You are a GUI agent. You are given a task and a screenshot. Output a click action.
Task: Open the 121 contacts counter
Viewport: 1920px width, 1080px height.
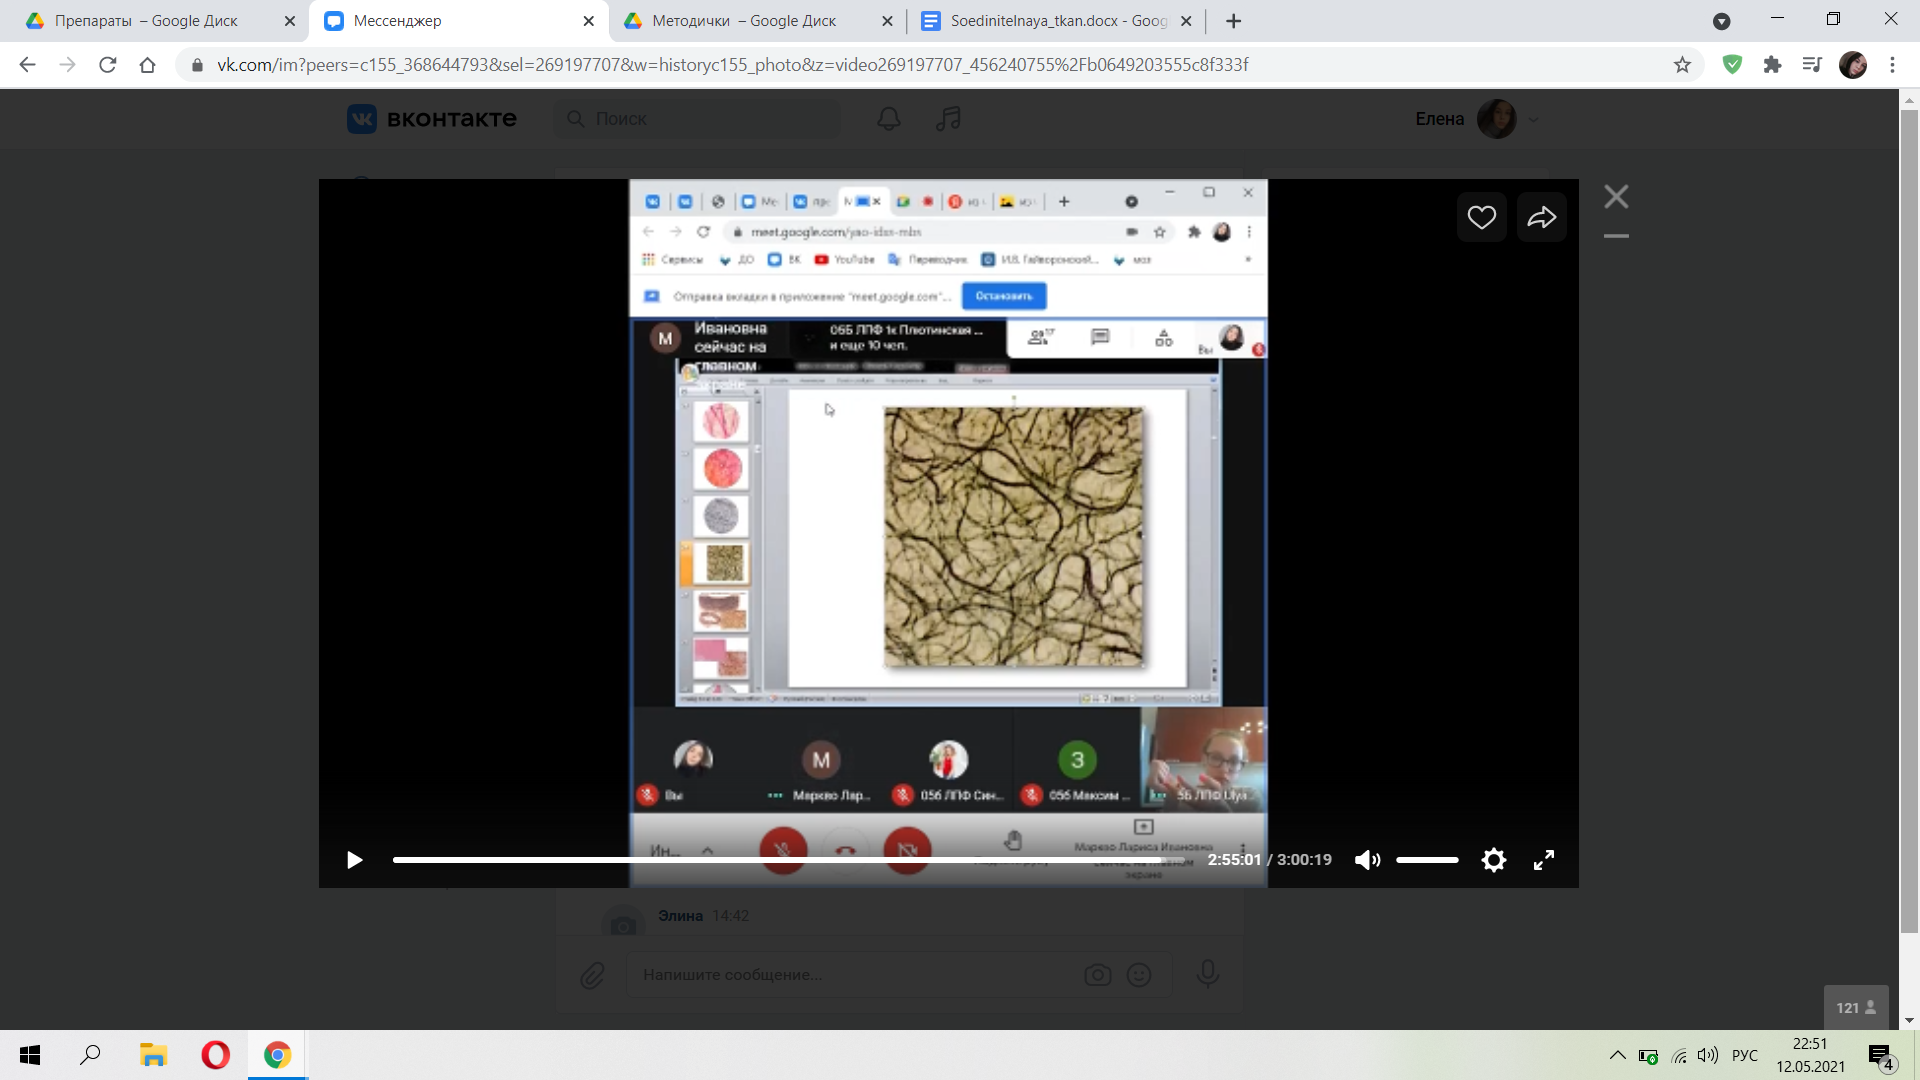pyautogui.click(x=1856, y=1008)
